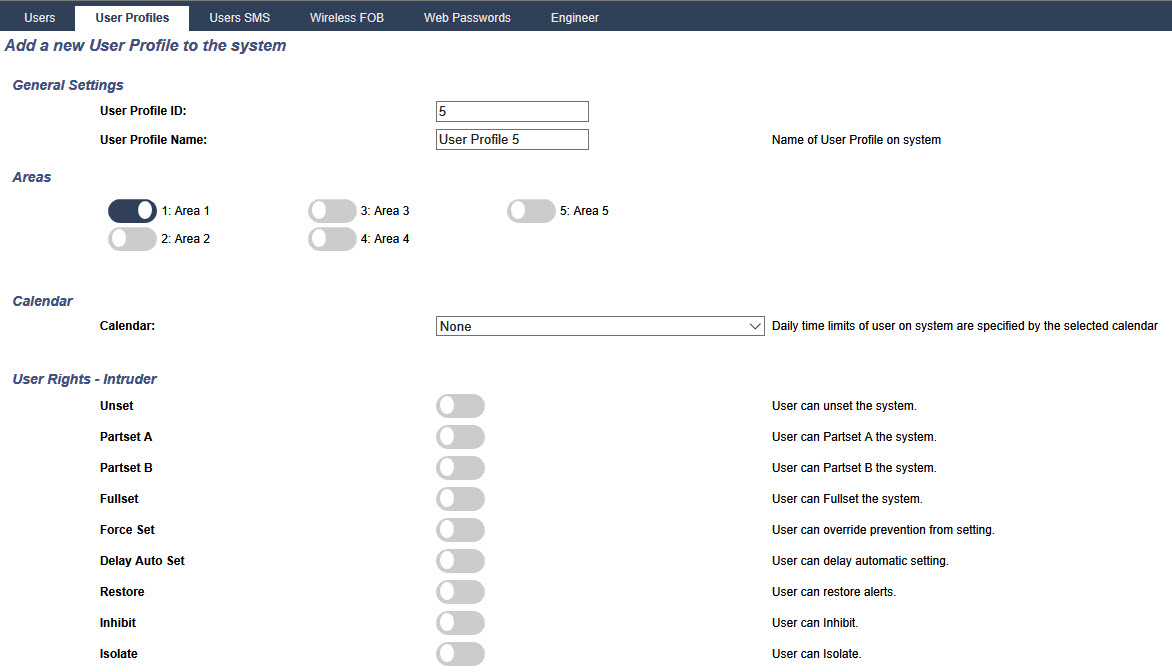
Task: Enable the Partset B right
Action: coord(460,468)
